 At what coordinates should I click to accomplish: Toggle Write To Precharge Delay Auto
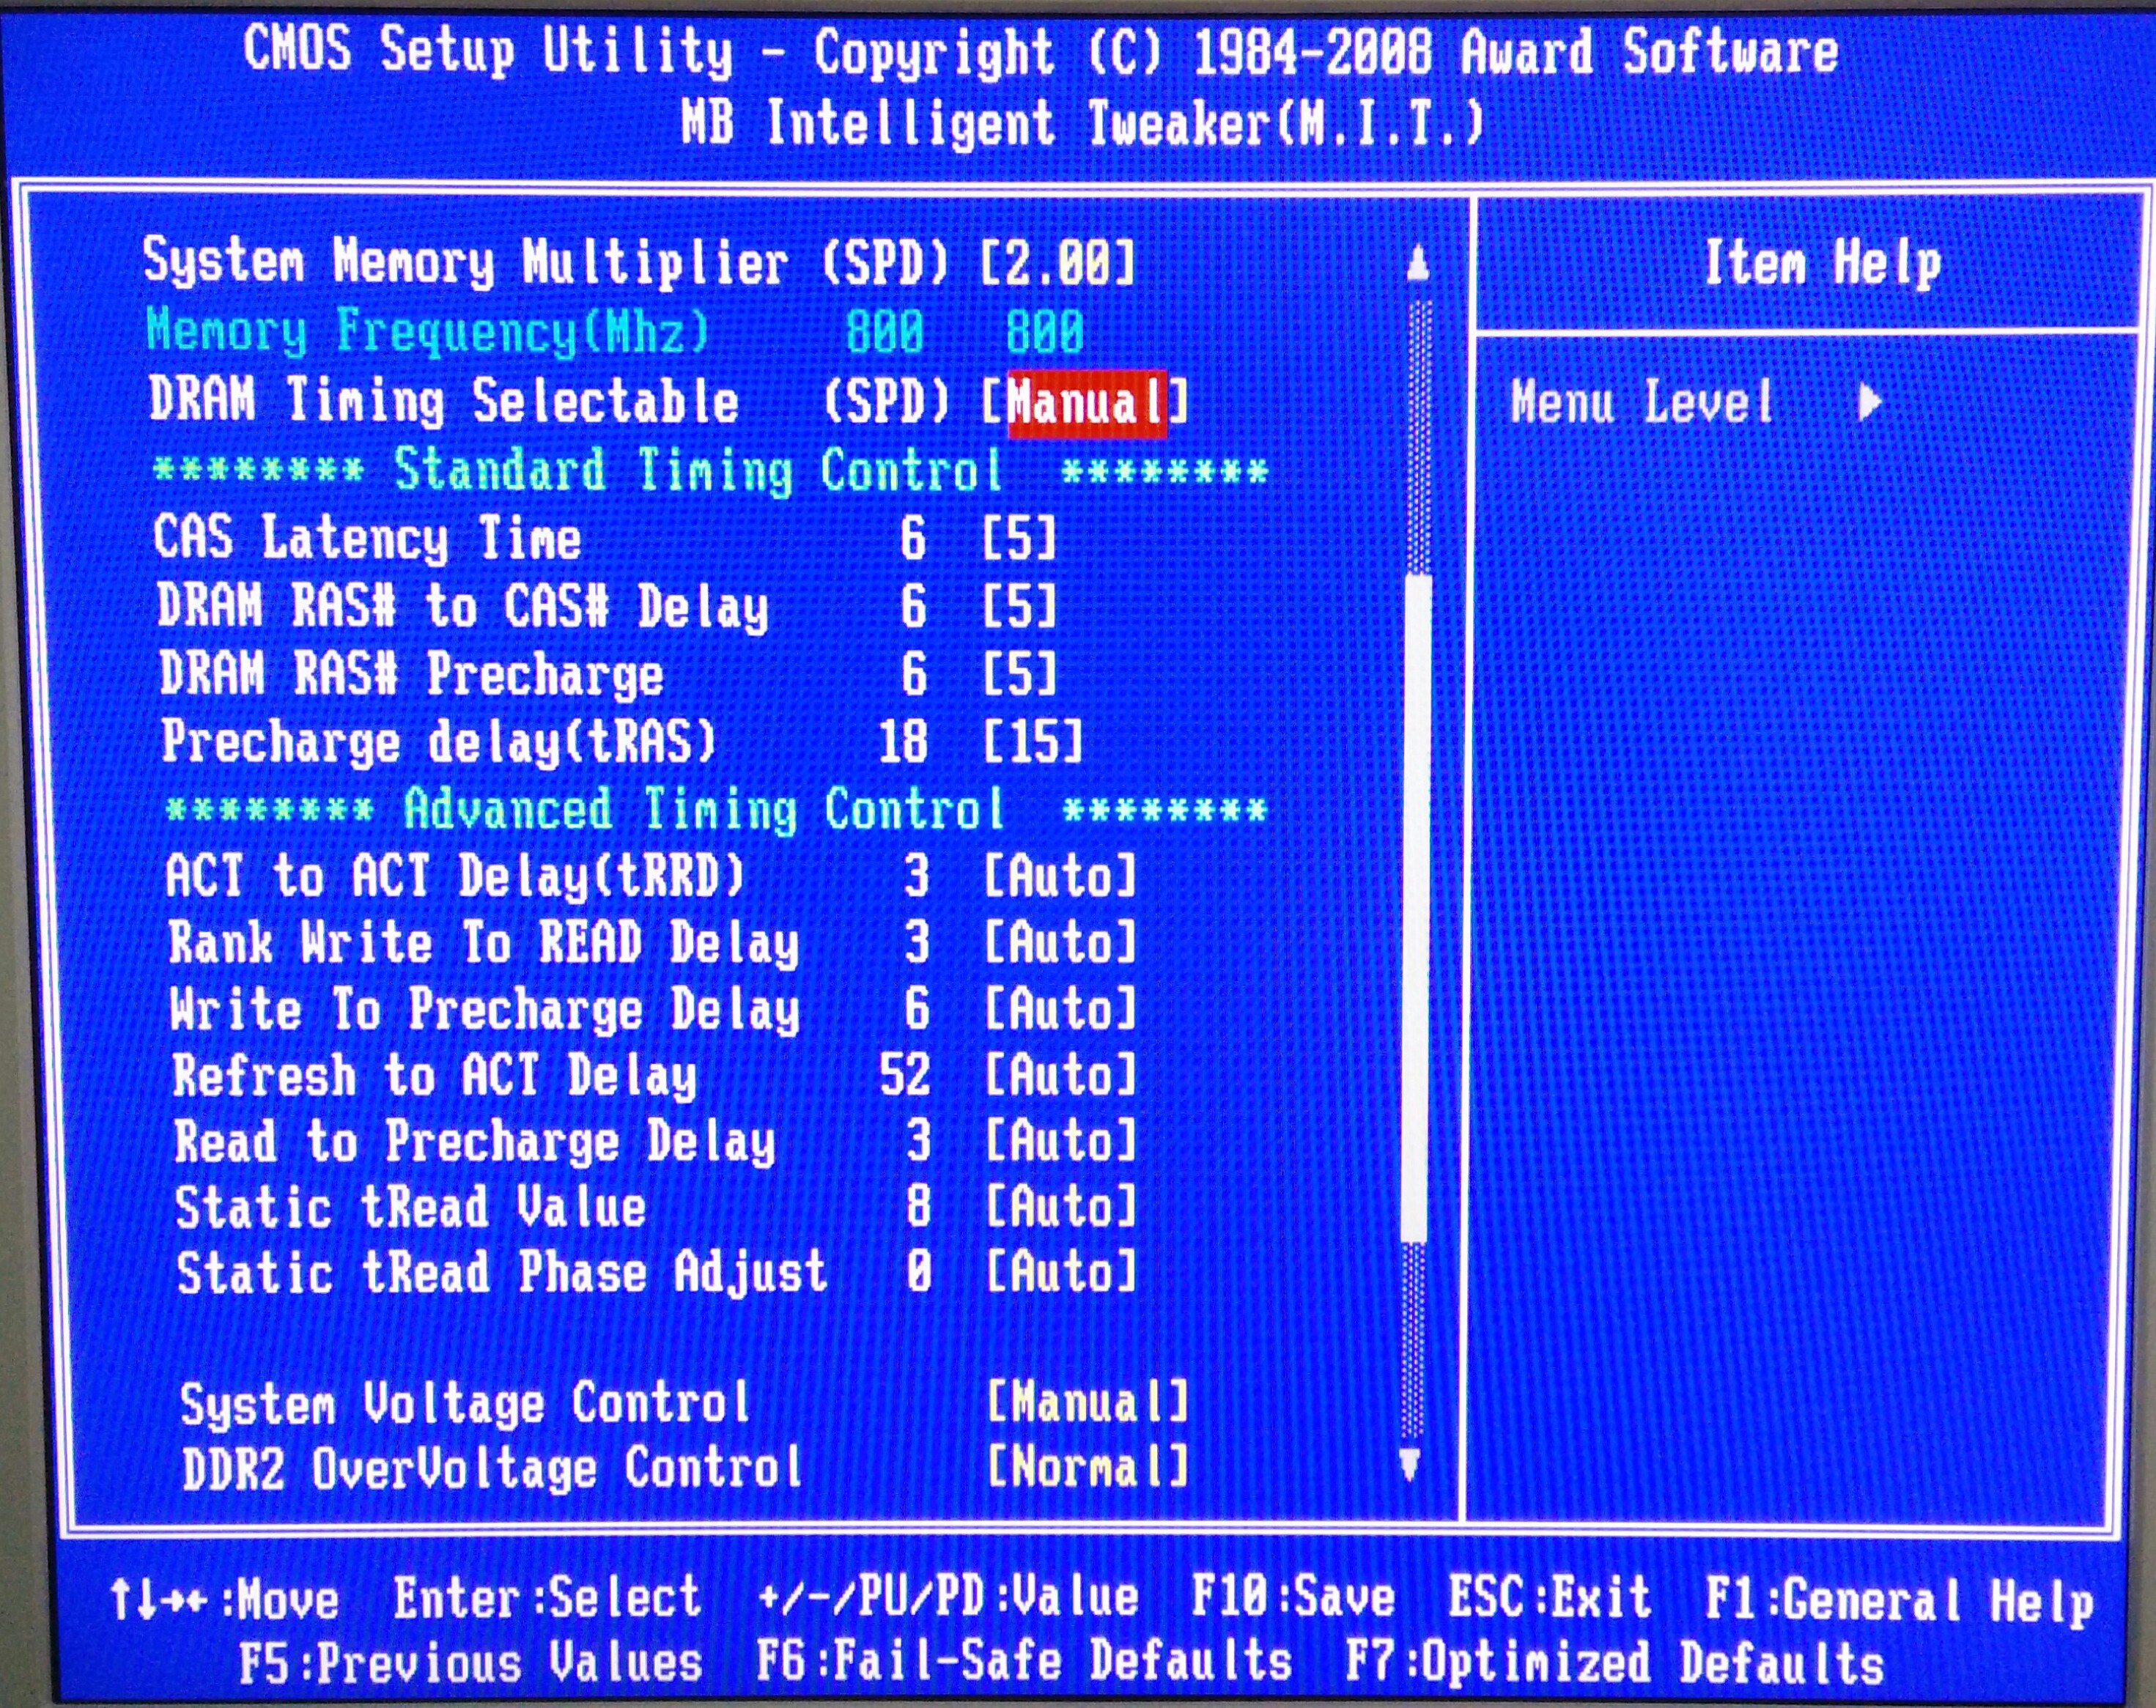click(1060, 1009)
